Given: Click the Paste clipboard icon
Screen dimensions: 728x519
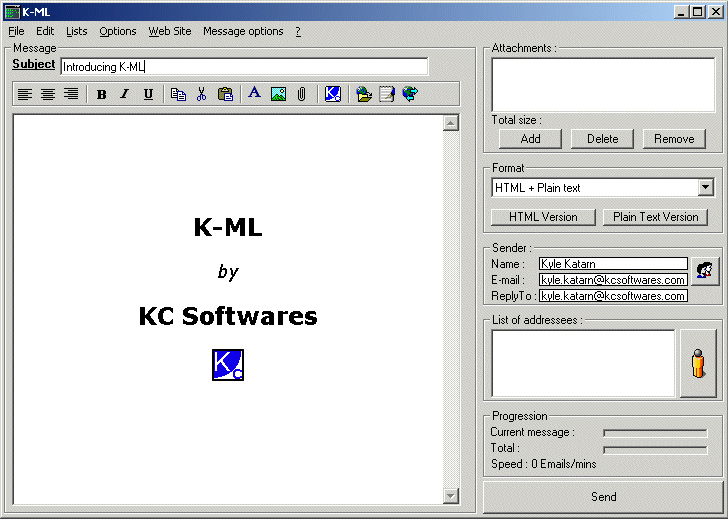Looking at the screenshot, I should [x=225, y=94].
